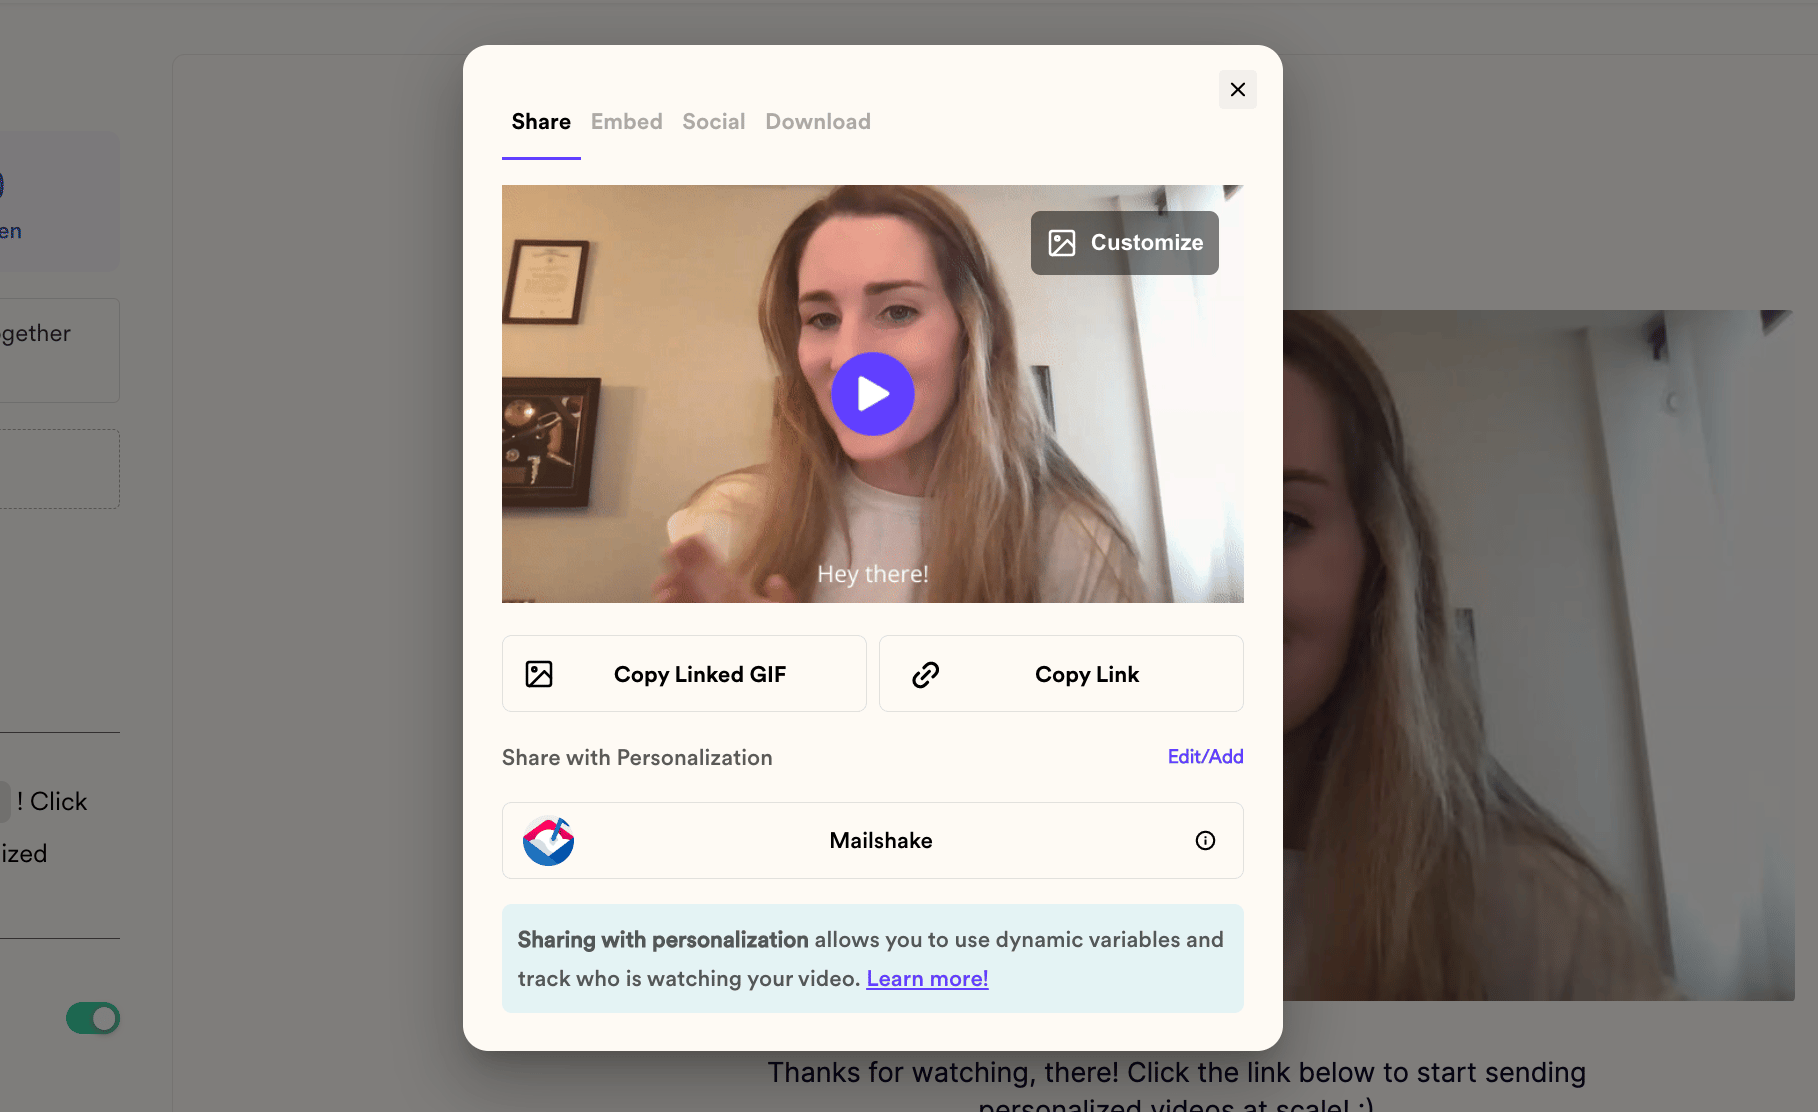Select the Share tab
The width and height of the screenshot is (1818, 1112).
click(x=541, y=122)
